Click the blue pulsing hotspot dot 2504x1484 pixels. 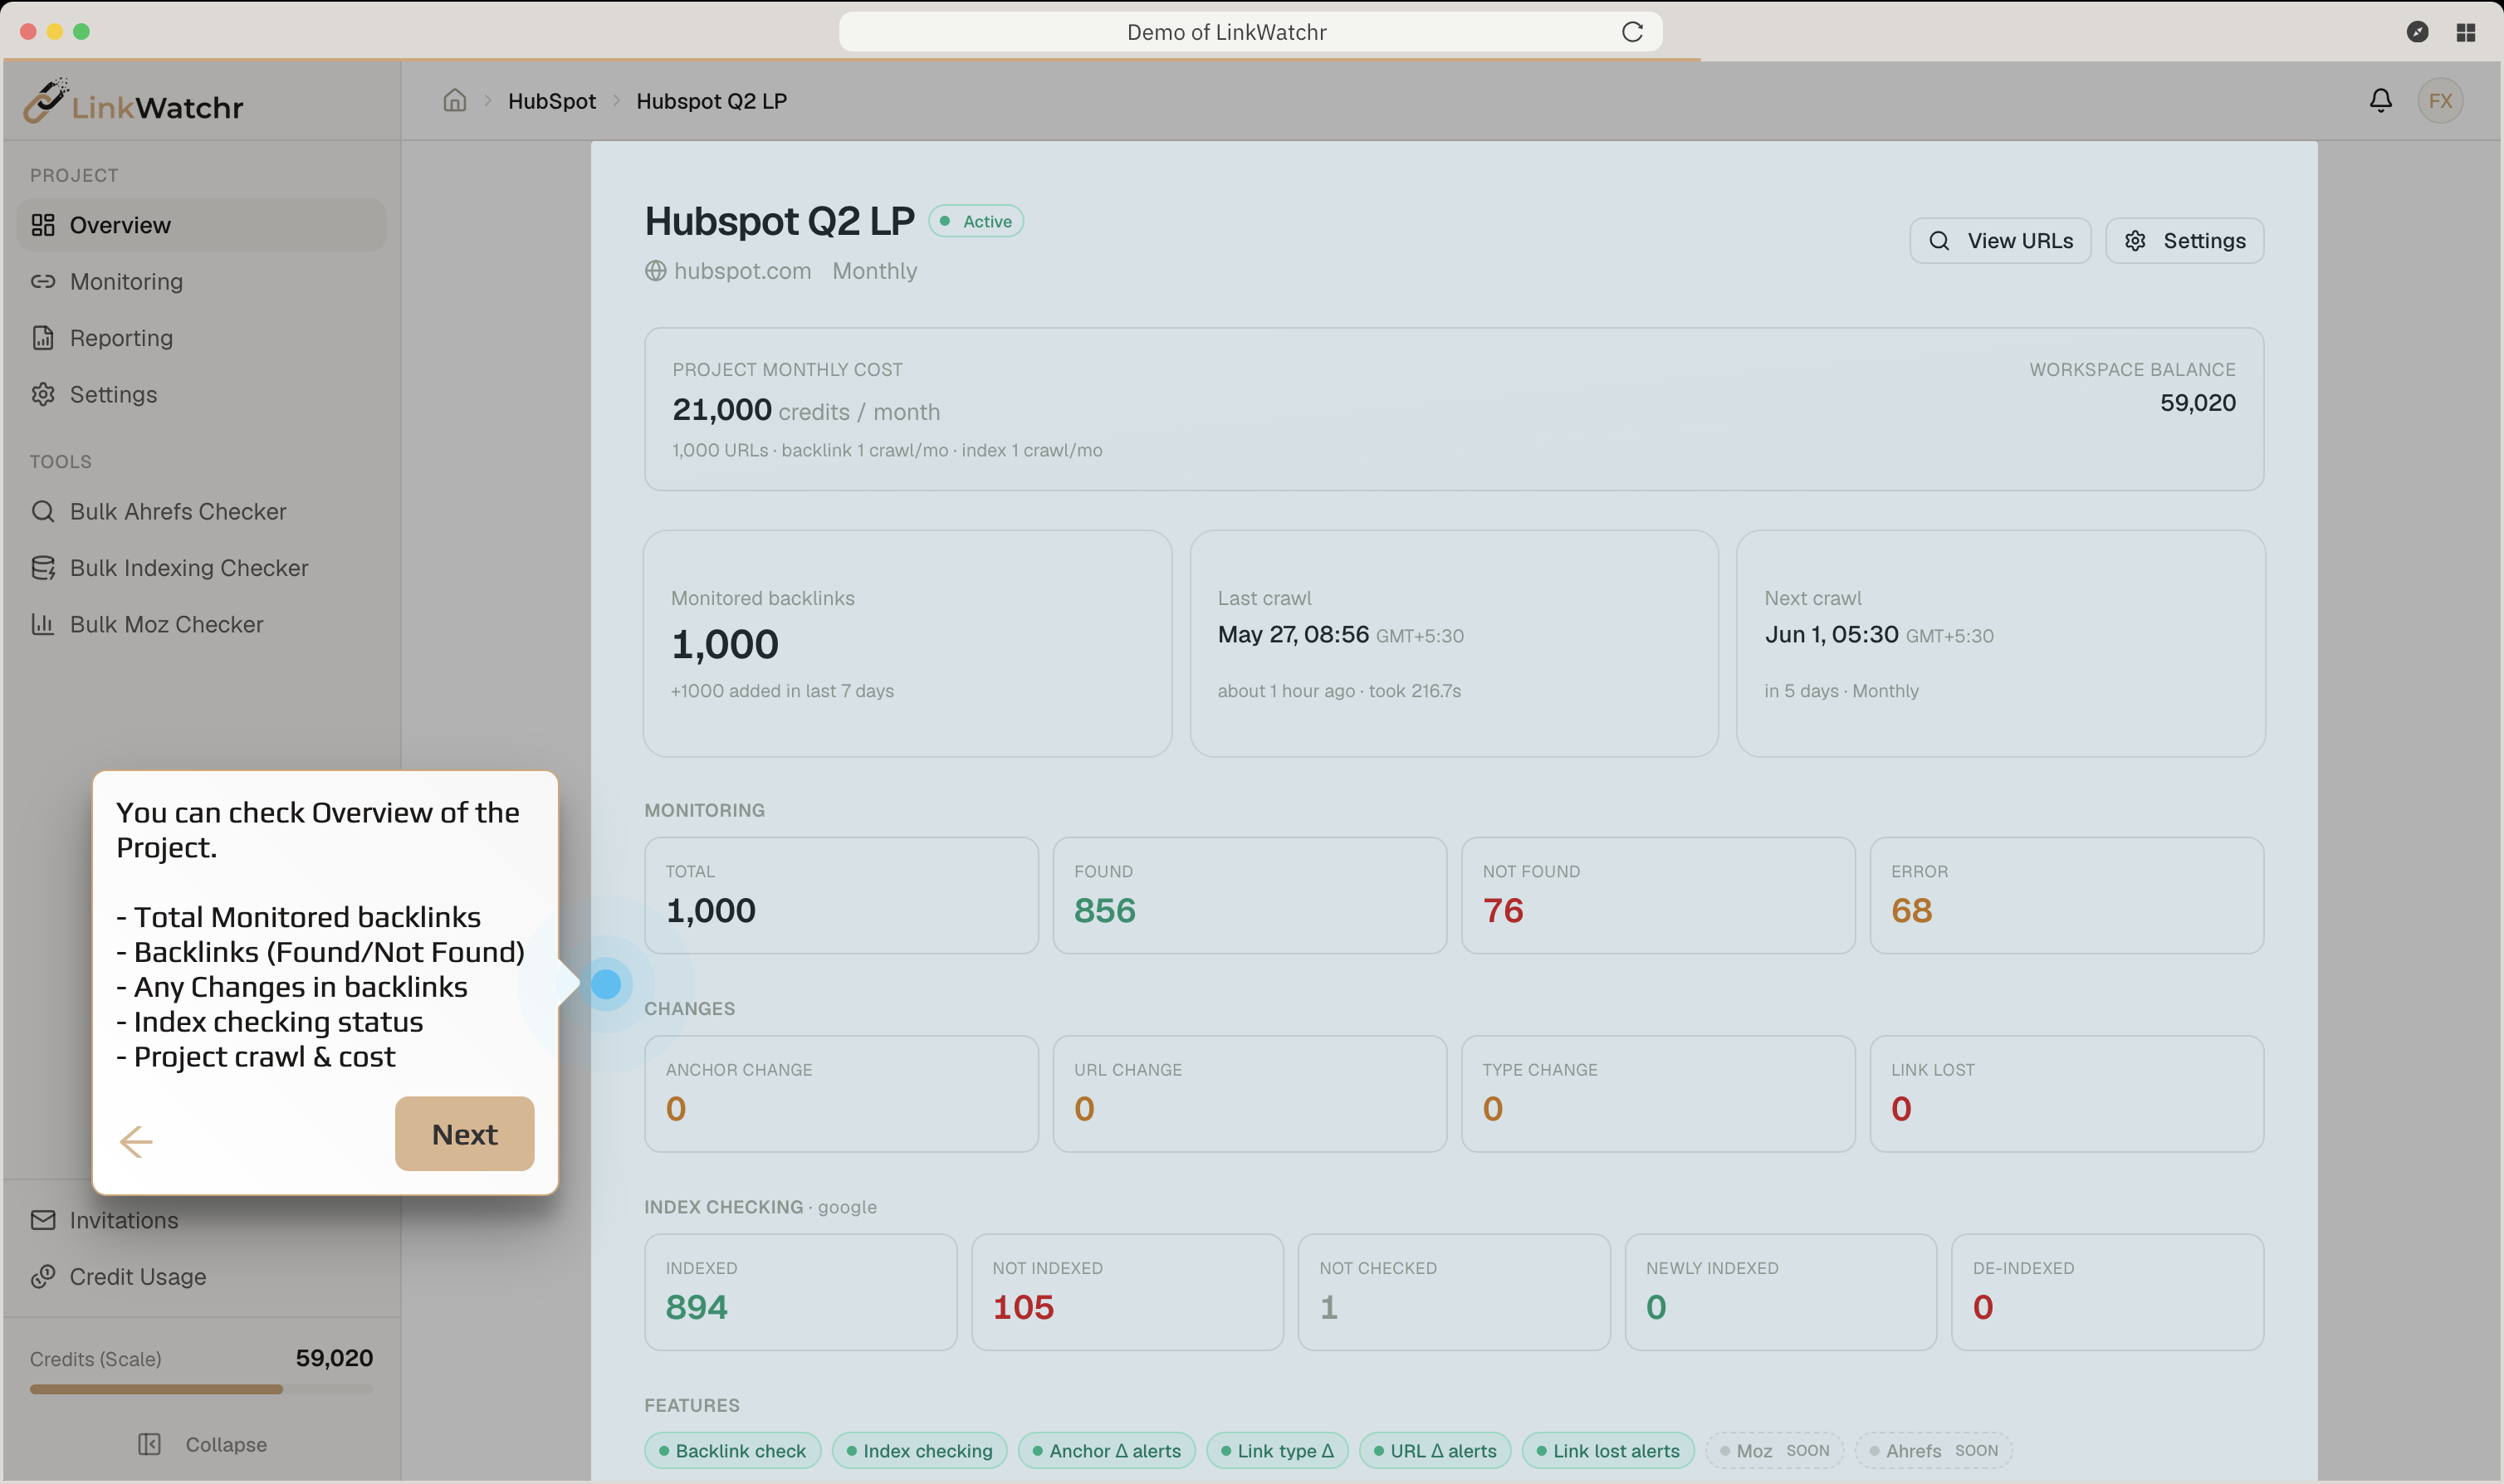pos(606,984)
